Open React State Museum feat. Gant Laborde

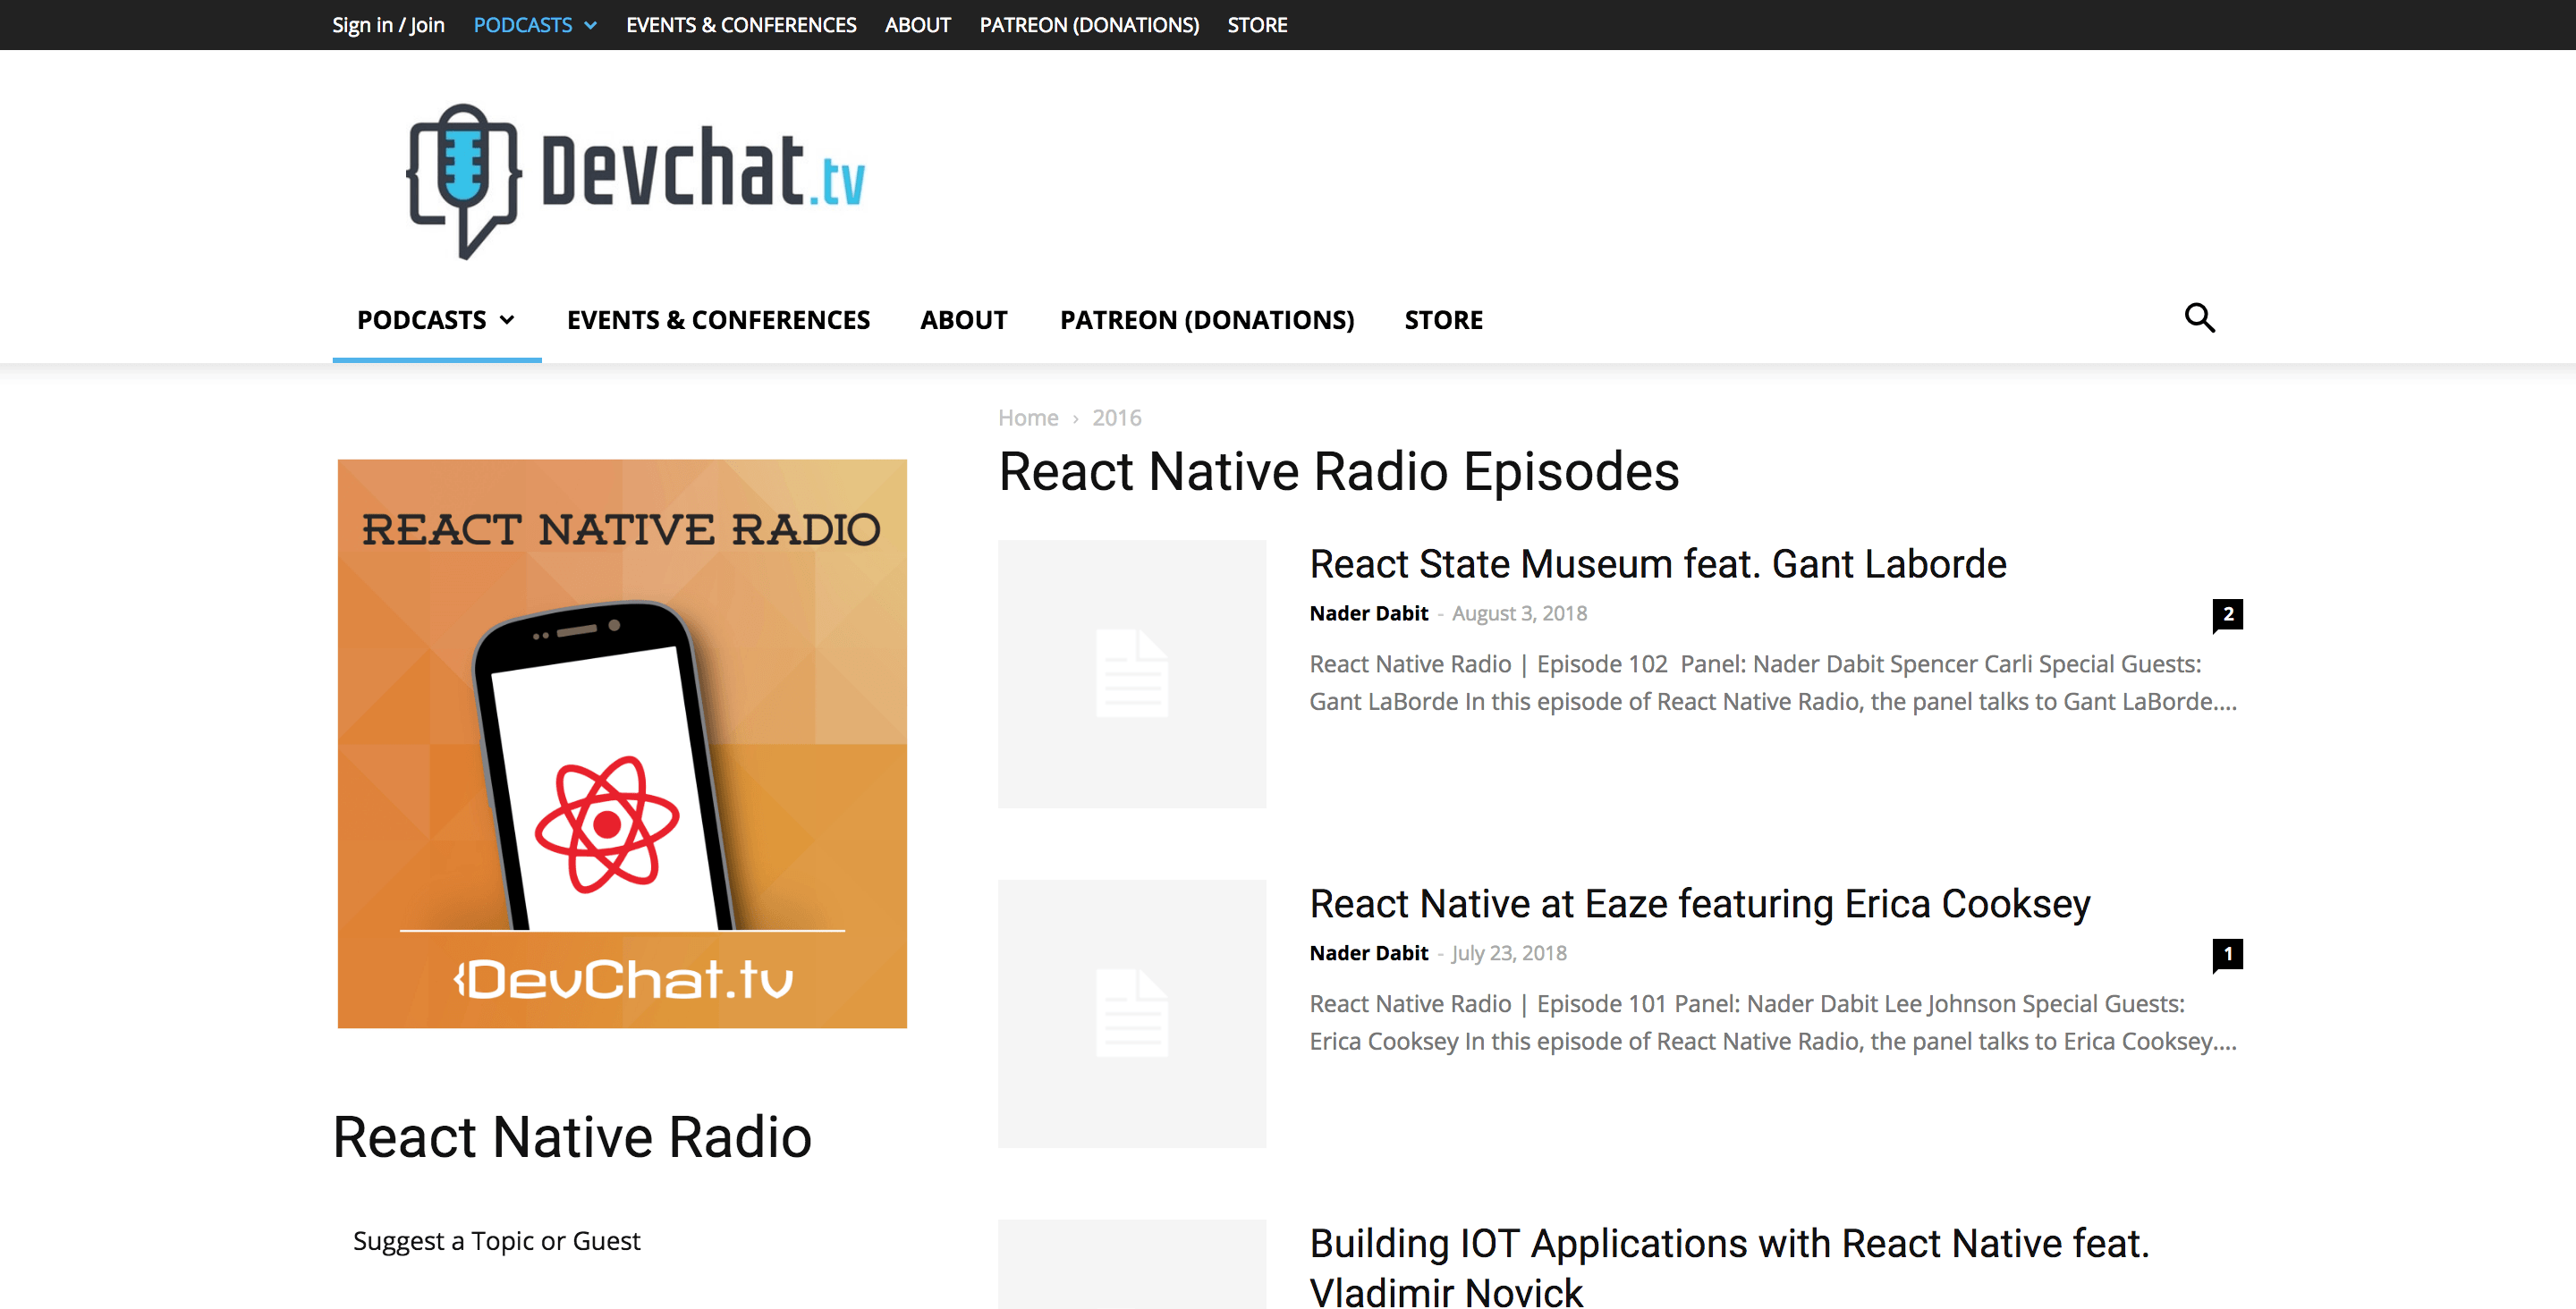(x=1657, y=564)
